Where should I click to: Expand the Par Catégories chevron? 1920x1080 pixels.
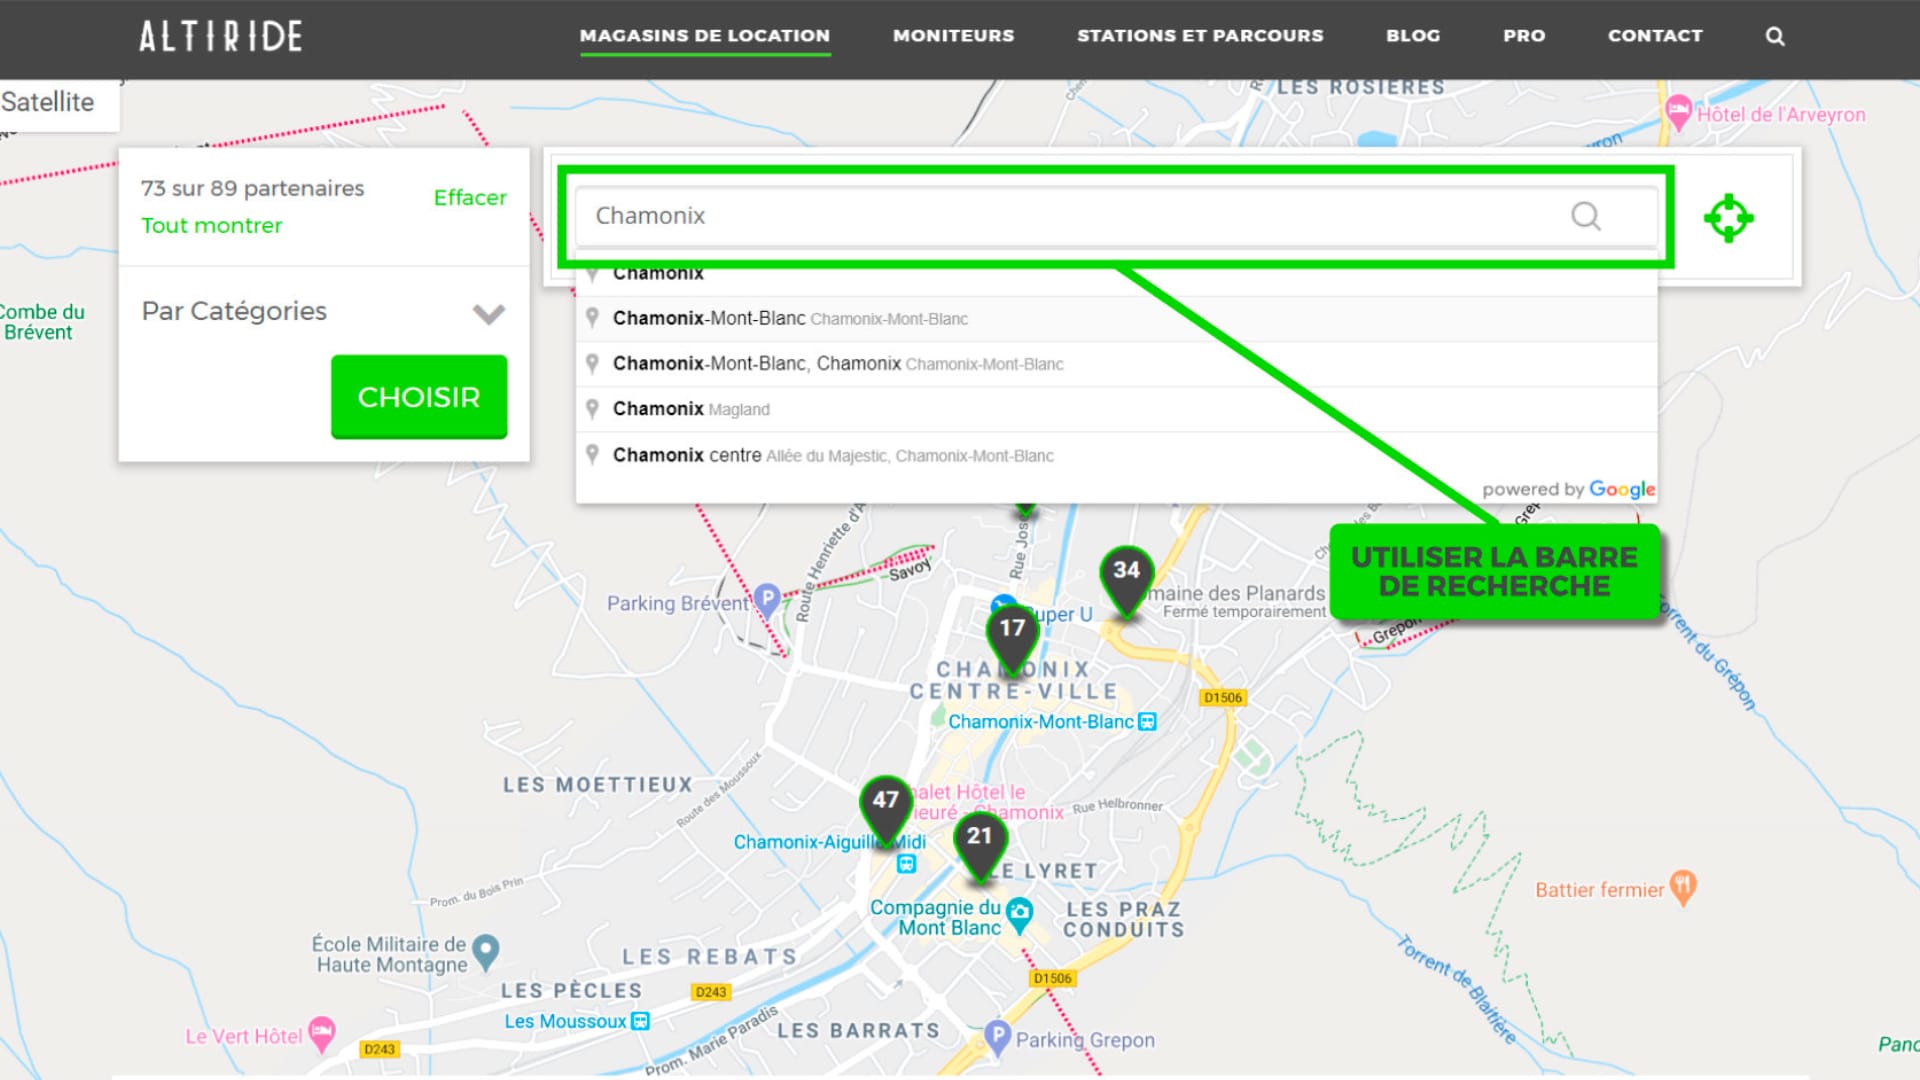coord(489,314)
